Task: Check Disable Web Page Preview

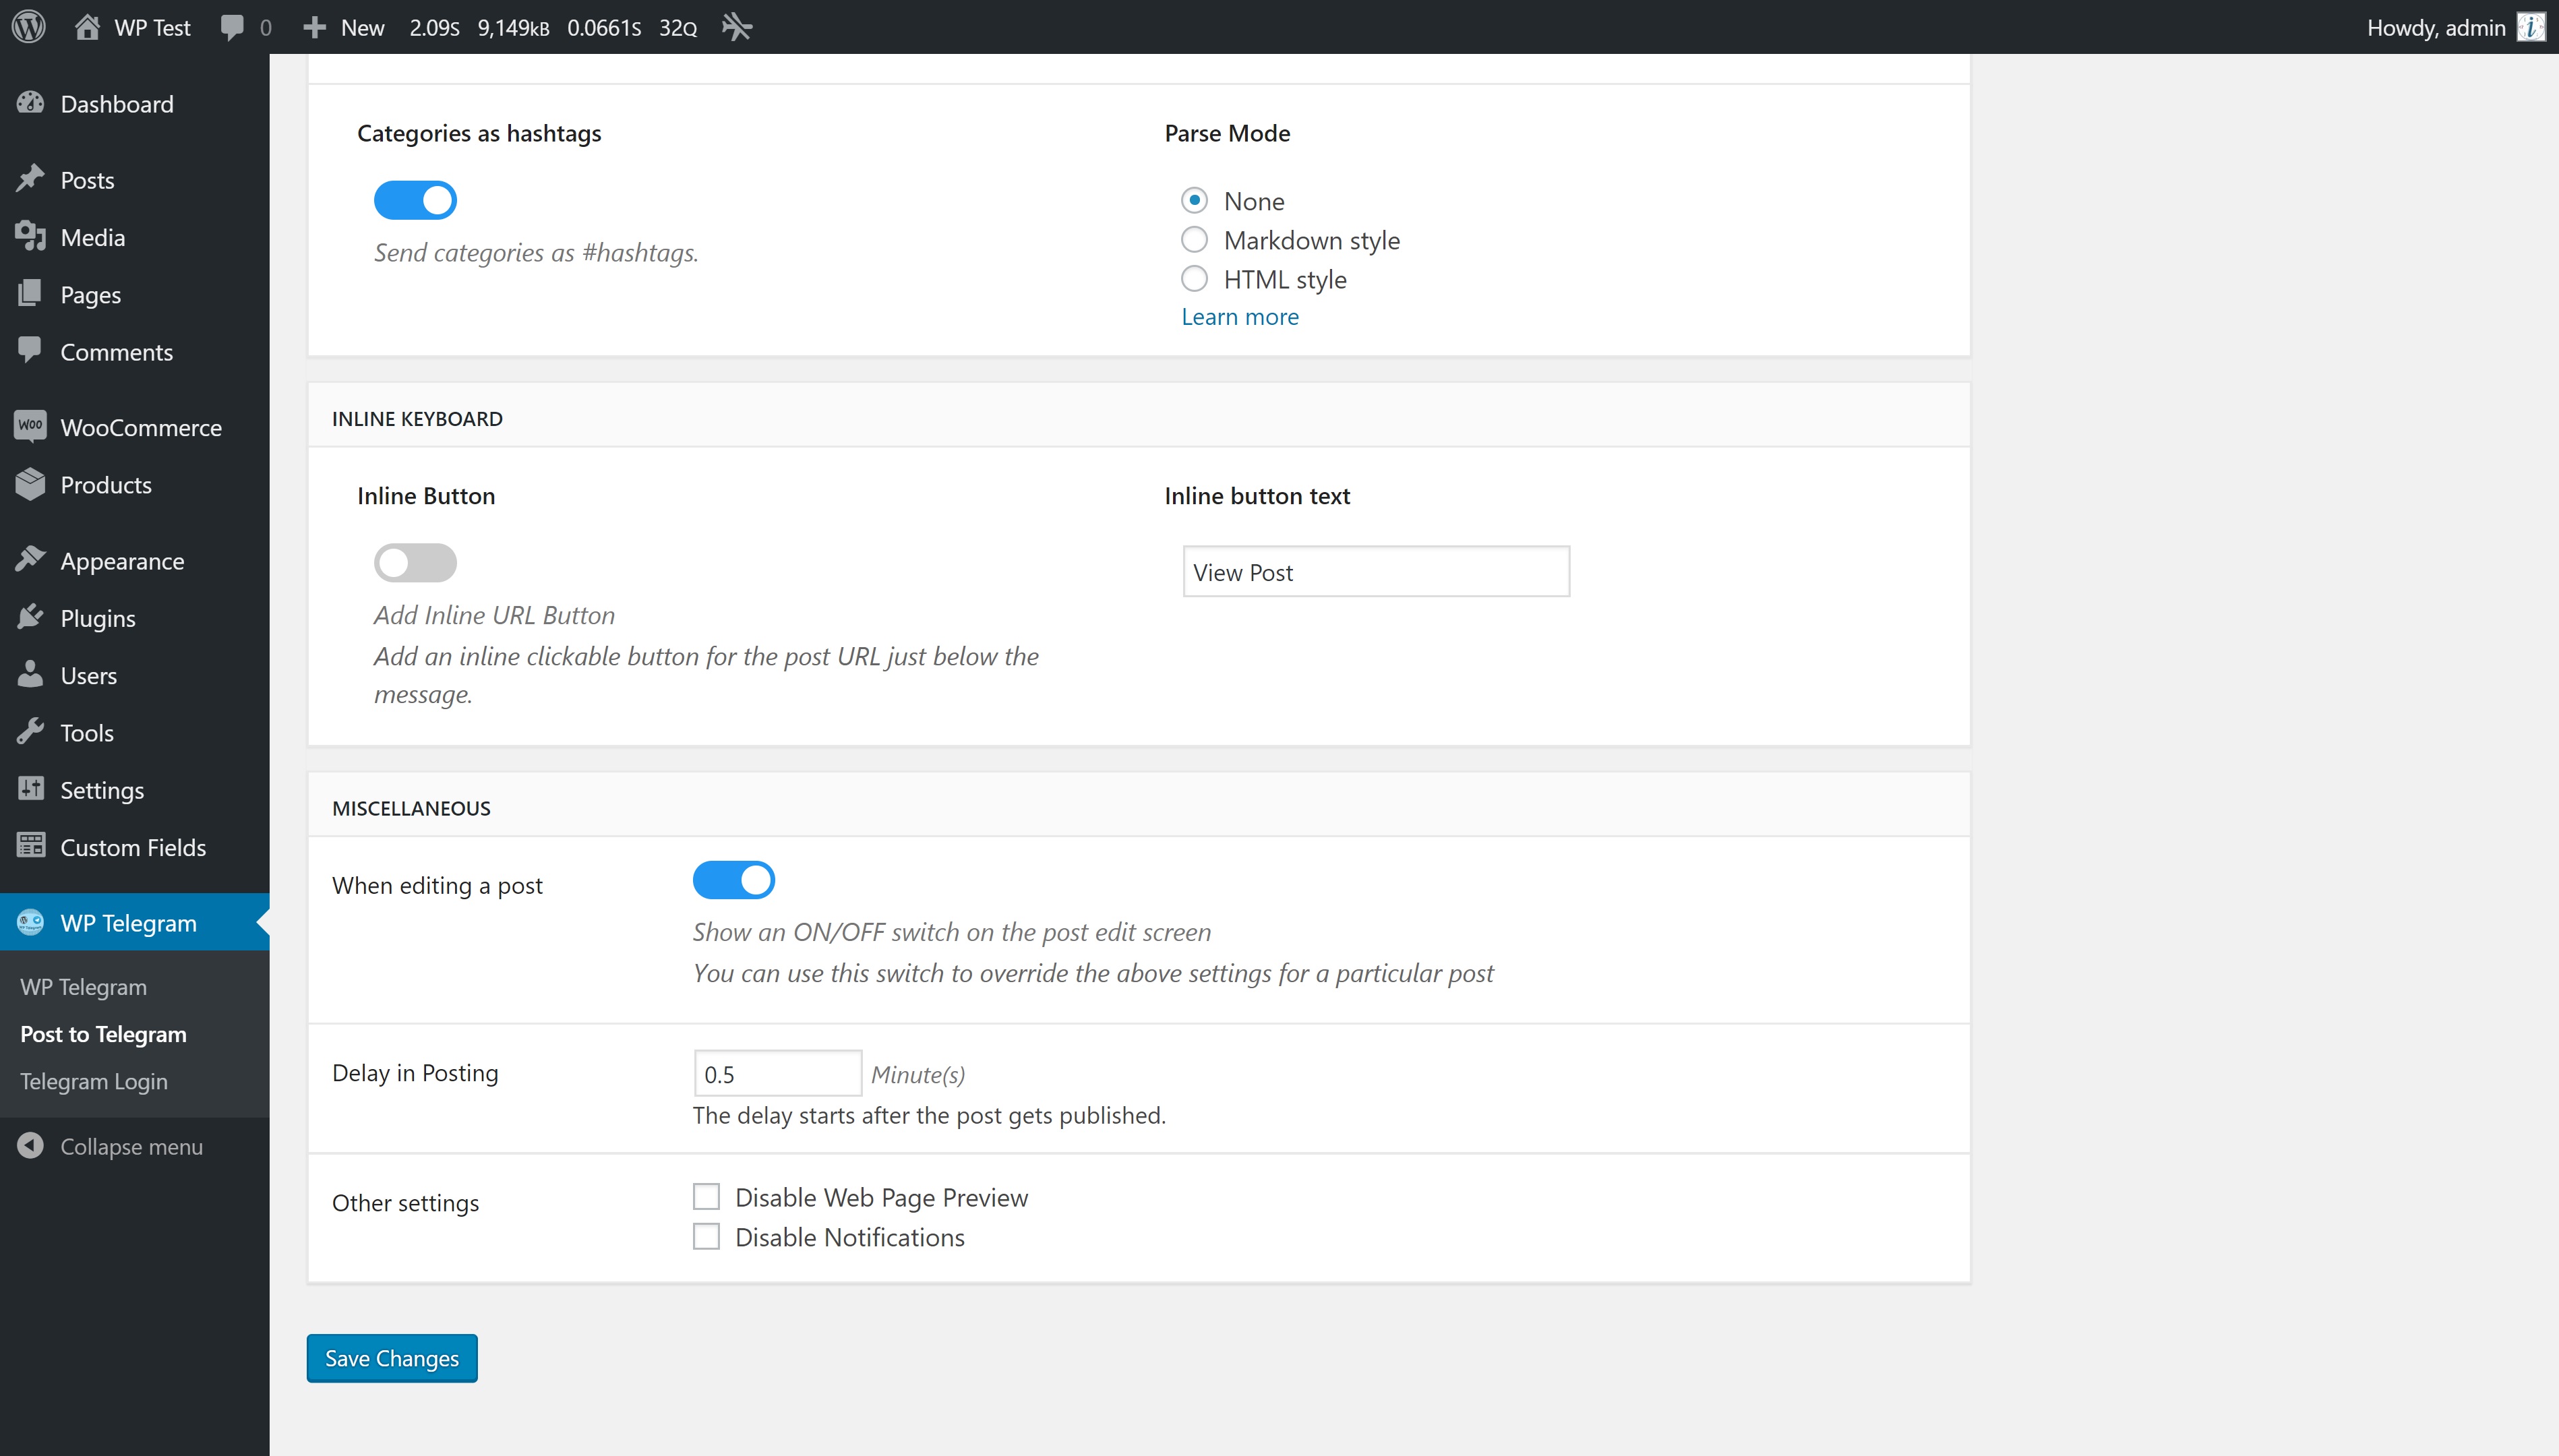Action: point(706,1197)
